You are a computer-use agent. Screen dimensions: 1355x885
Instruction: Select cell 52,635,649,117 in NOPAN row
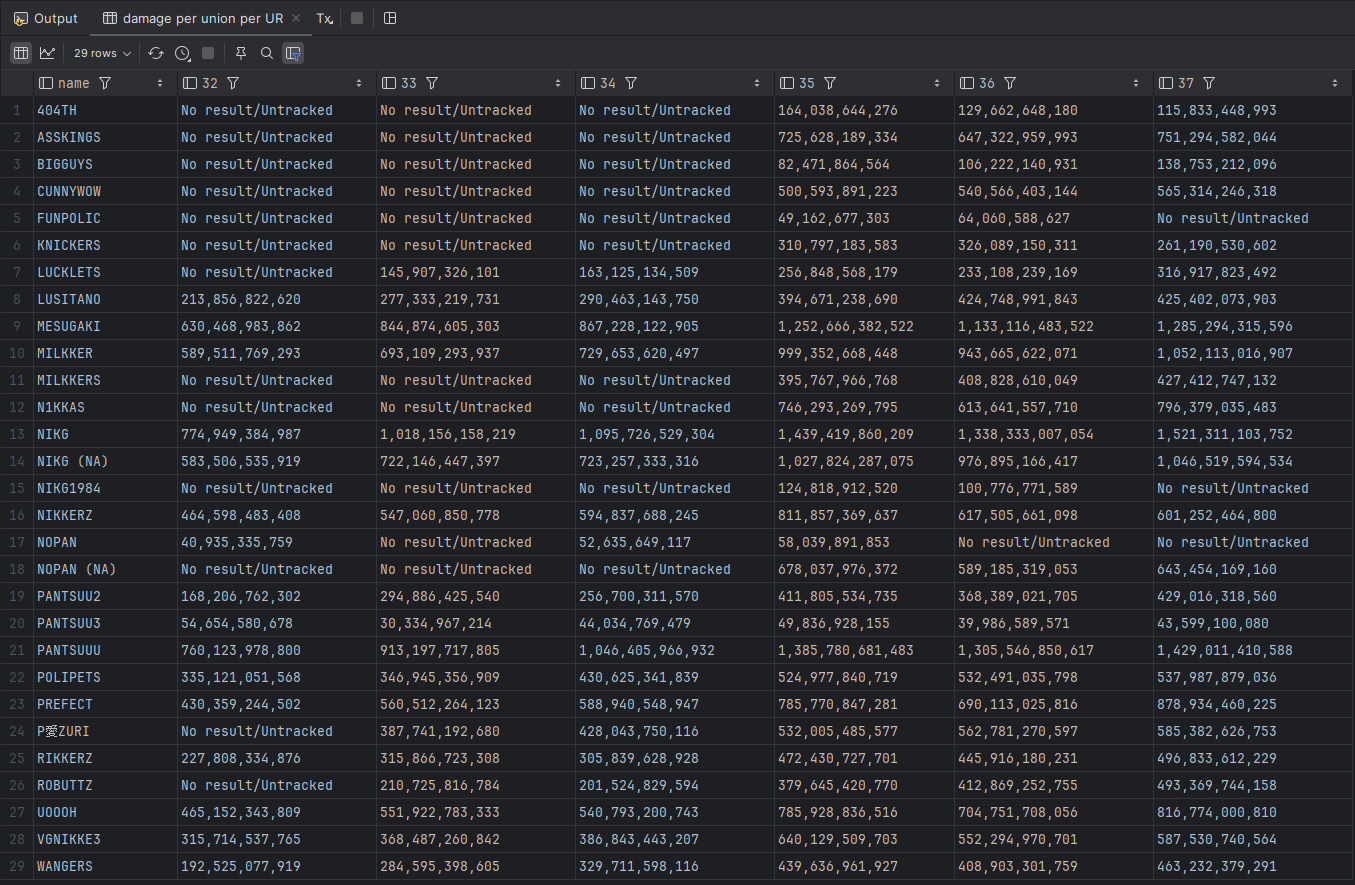click(x=675, y=542)
